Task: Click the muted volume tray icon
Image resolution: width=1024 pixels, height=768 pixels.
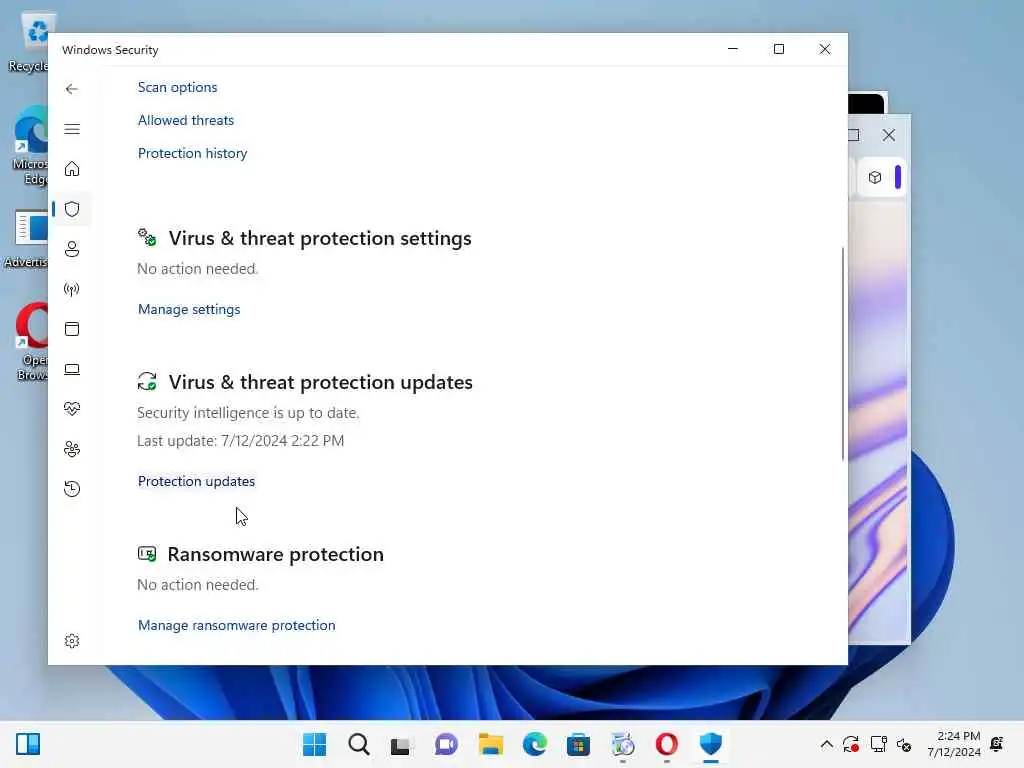Action: pos(904,744)
